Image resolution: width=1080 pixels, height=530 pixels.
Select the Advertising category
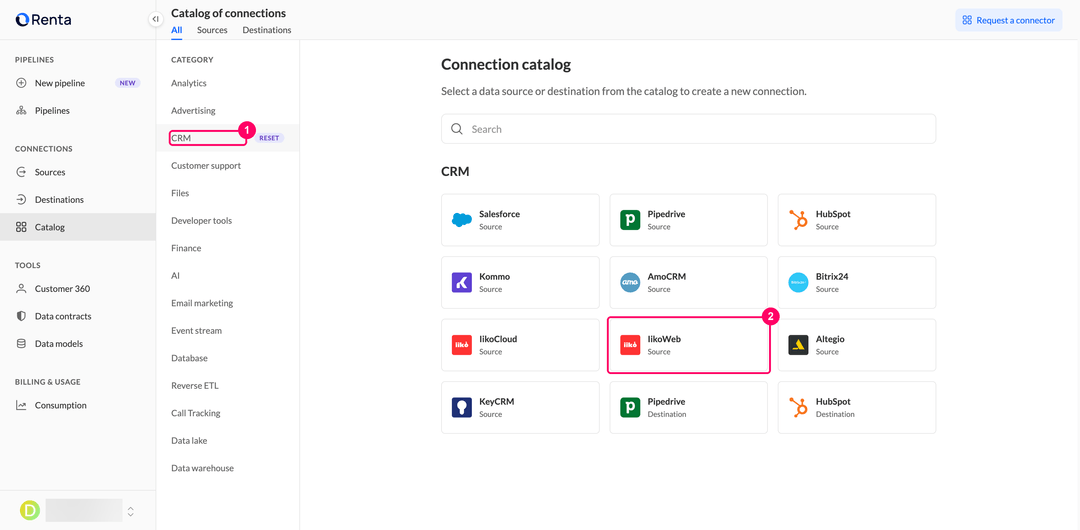(194, 110)
